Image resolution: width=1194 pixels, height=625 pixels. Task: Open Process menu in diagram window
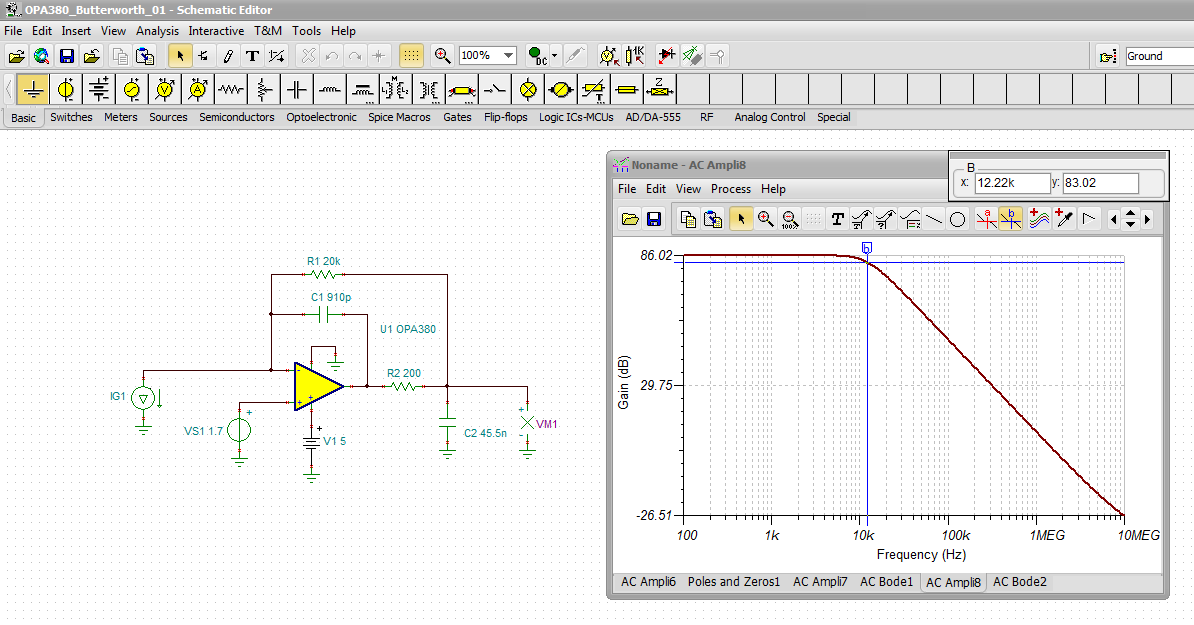click(x=730, y=189)
